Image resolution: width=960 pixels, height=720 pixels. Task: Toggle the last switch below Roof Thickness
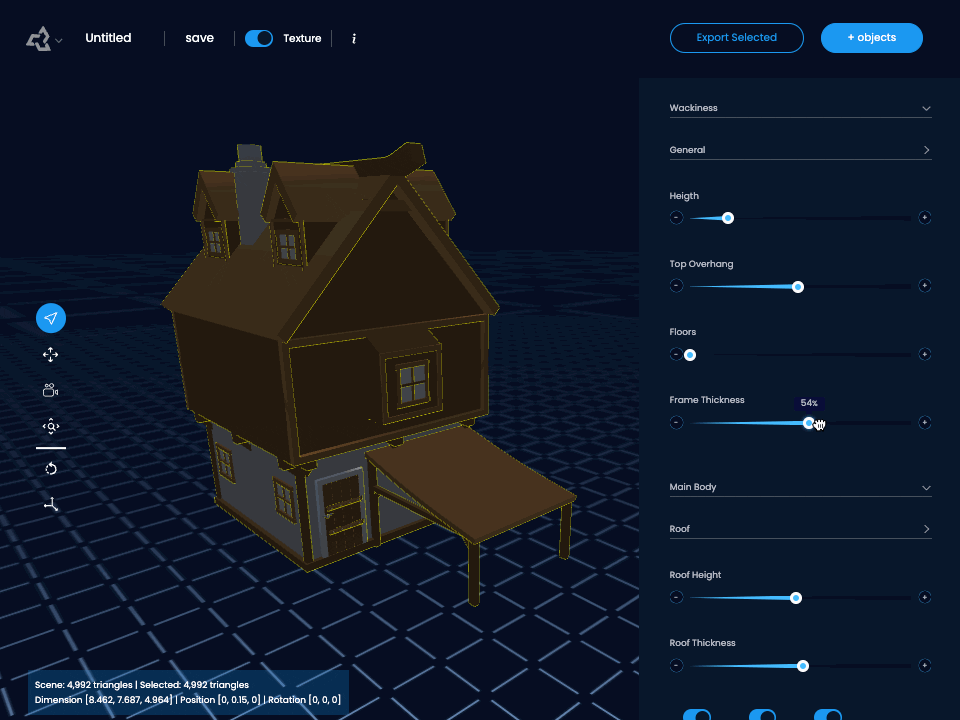828,714
